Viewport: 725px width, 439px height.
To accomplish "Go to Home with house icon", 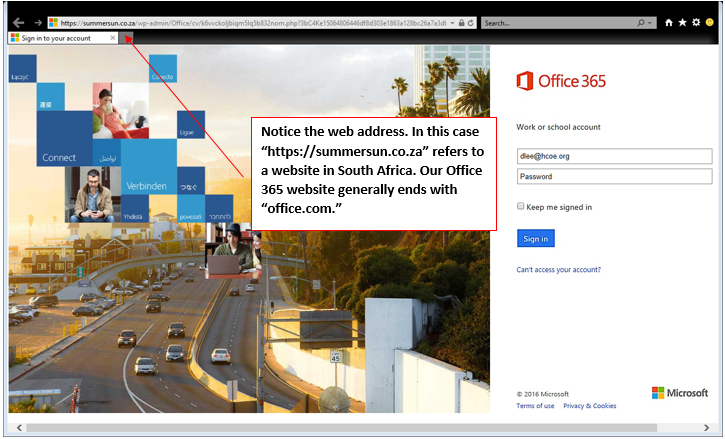I will click(x=669, y=23).
